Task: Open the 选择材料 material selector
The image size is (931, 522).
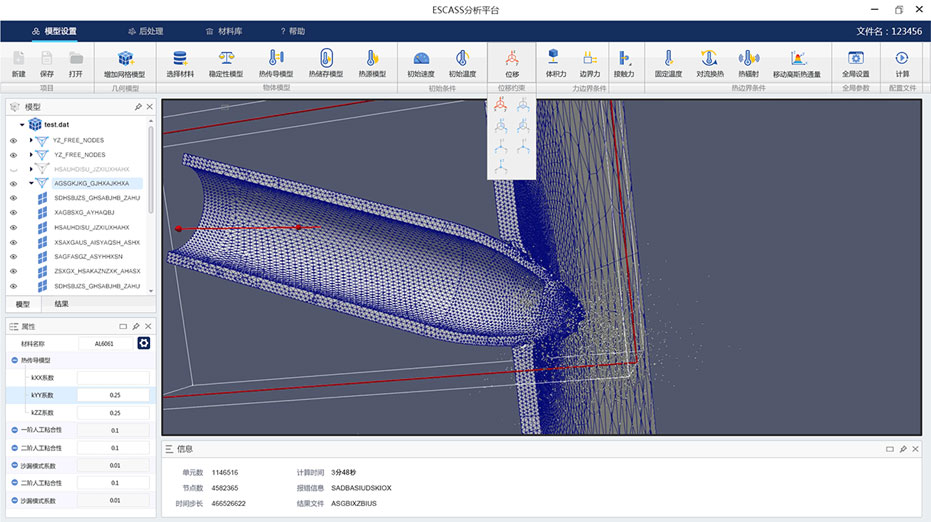Action: pos(180,59)
